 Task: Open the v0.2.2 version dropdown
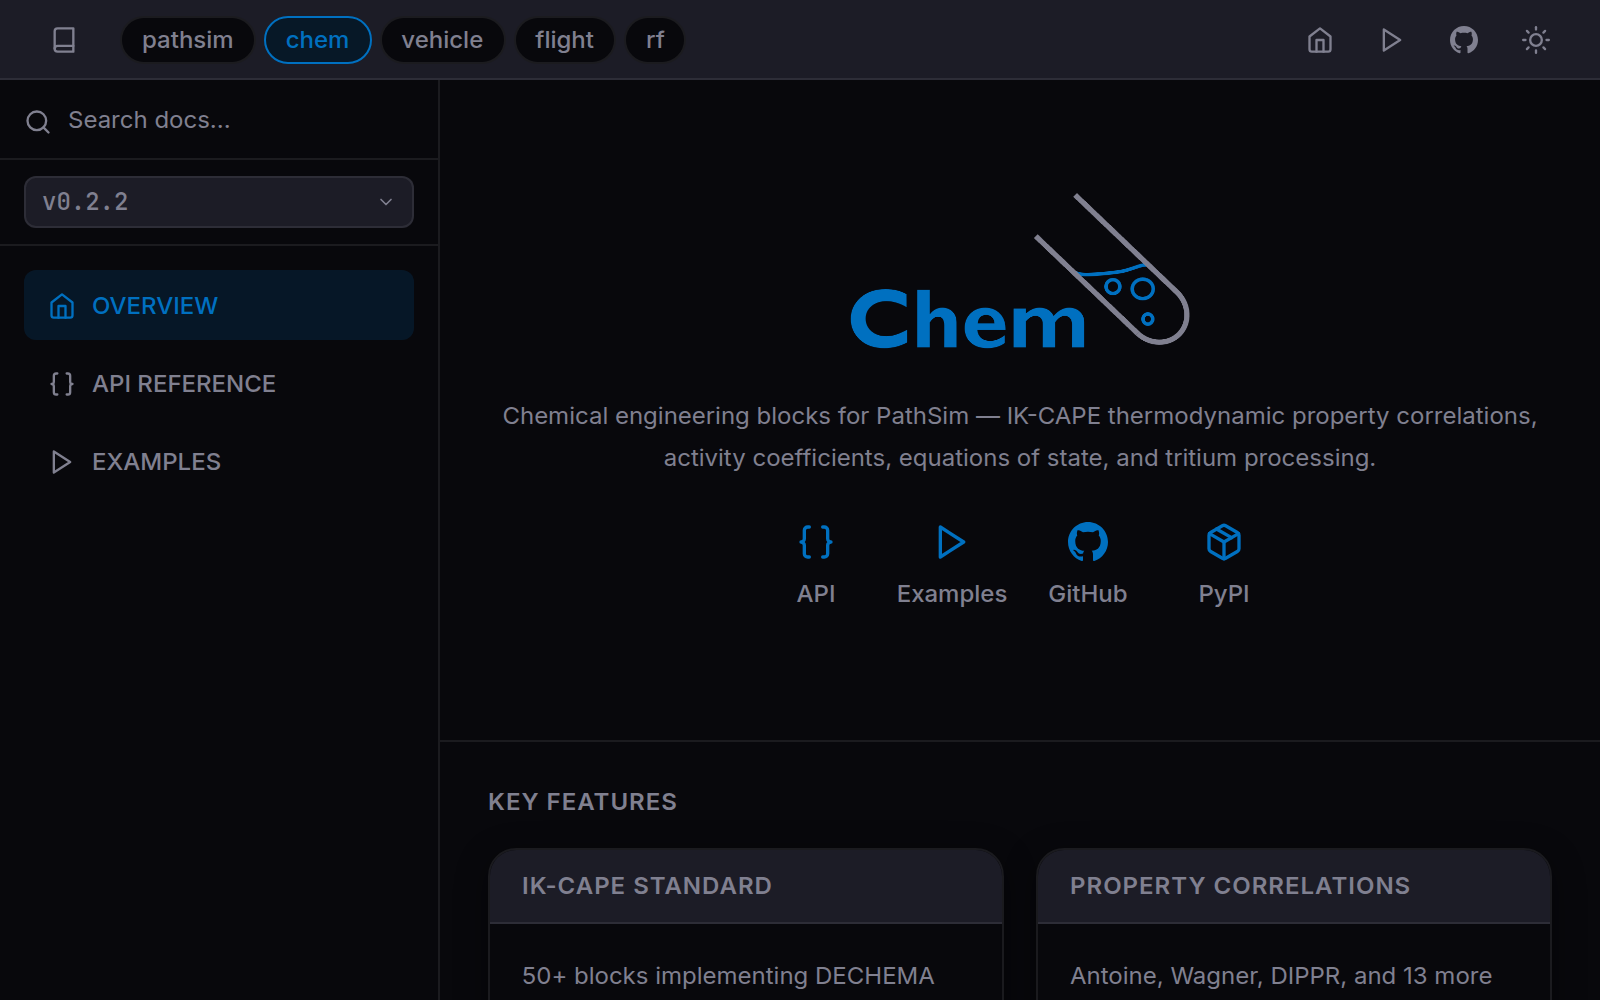tap(218, 201)
